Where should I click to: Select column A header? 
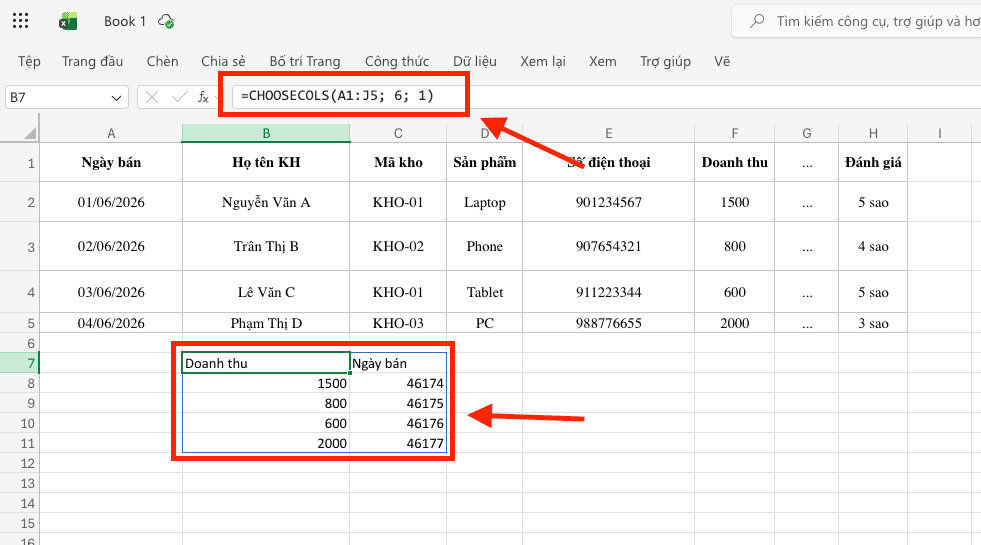111,133
